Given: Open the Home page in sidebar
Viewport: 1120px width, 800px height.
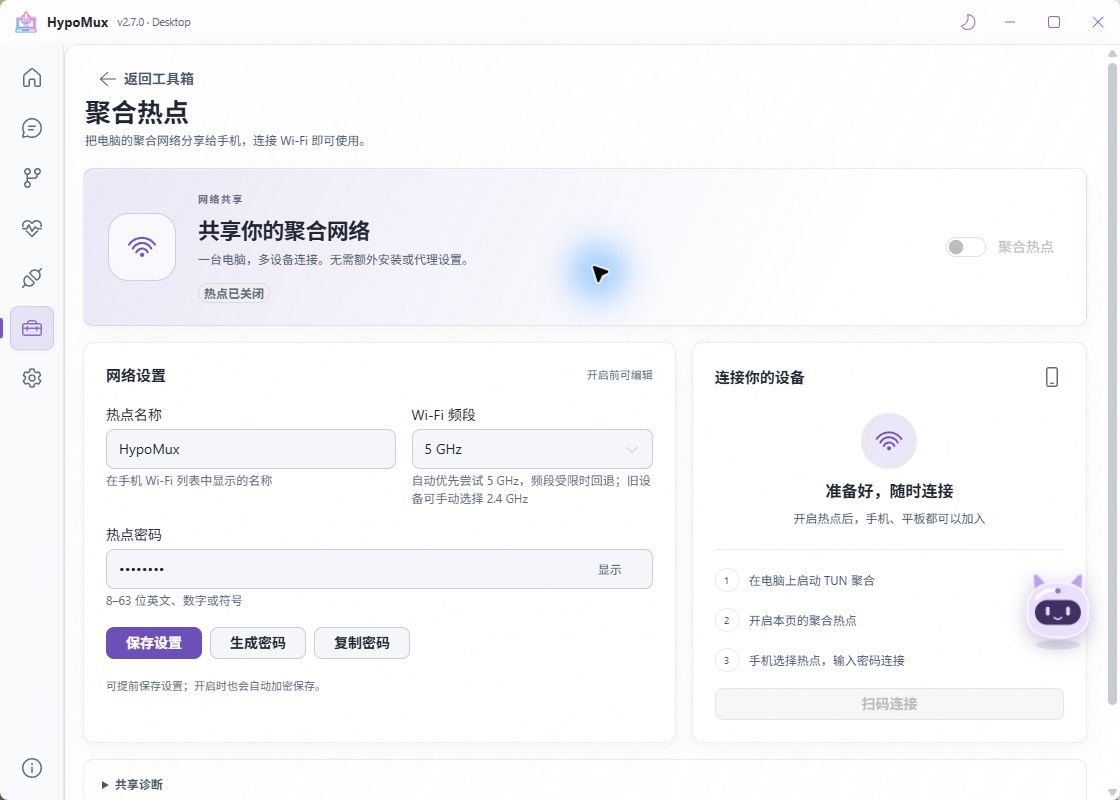Looking at the screenshot, I should tap(31, 77).
